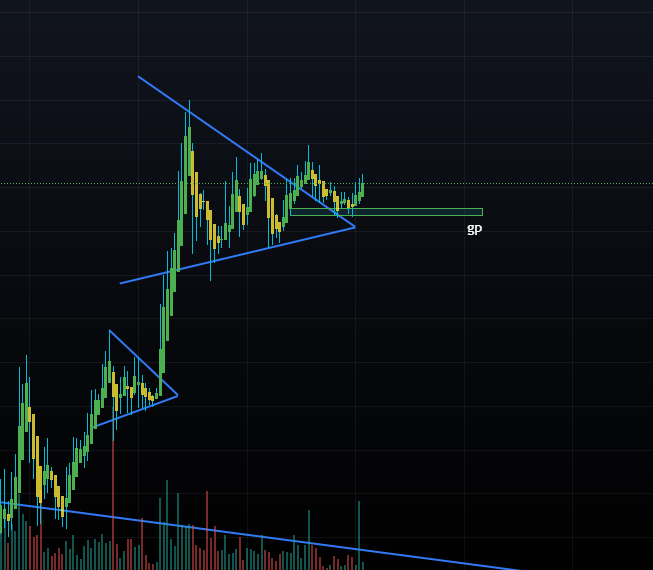Select the small triangle's ascending lower trendline
The height and width of the screenshot is (570, 653).
pos(137,411)
